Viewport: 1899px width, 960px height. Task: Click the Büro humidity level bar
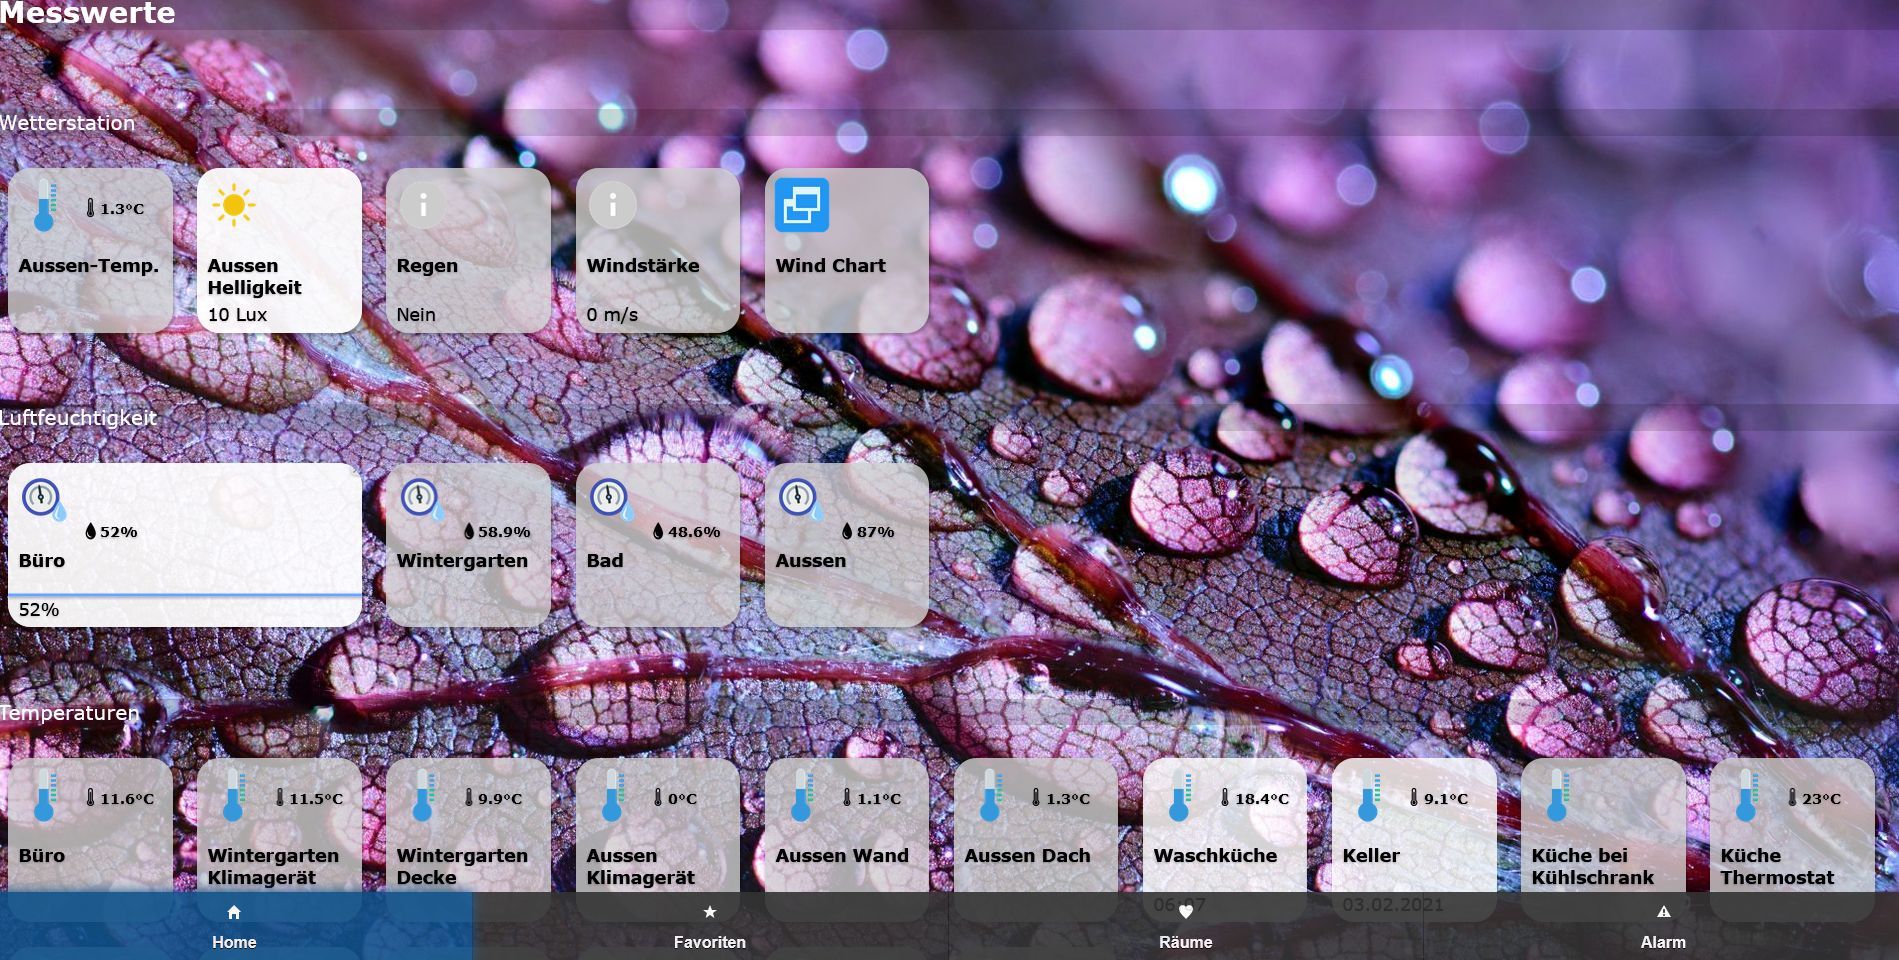coord(185,595)
